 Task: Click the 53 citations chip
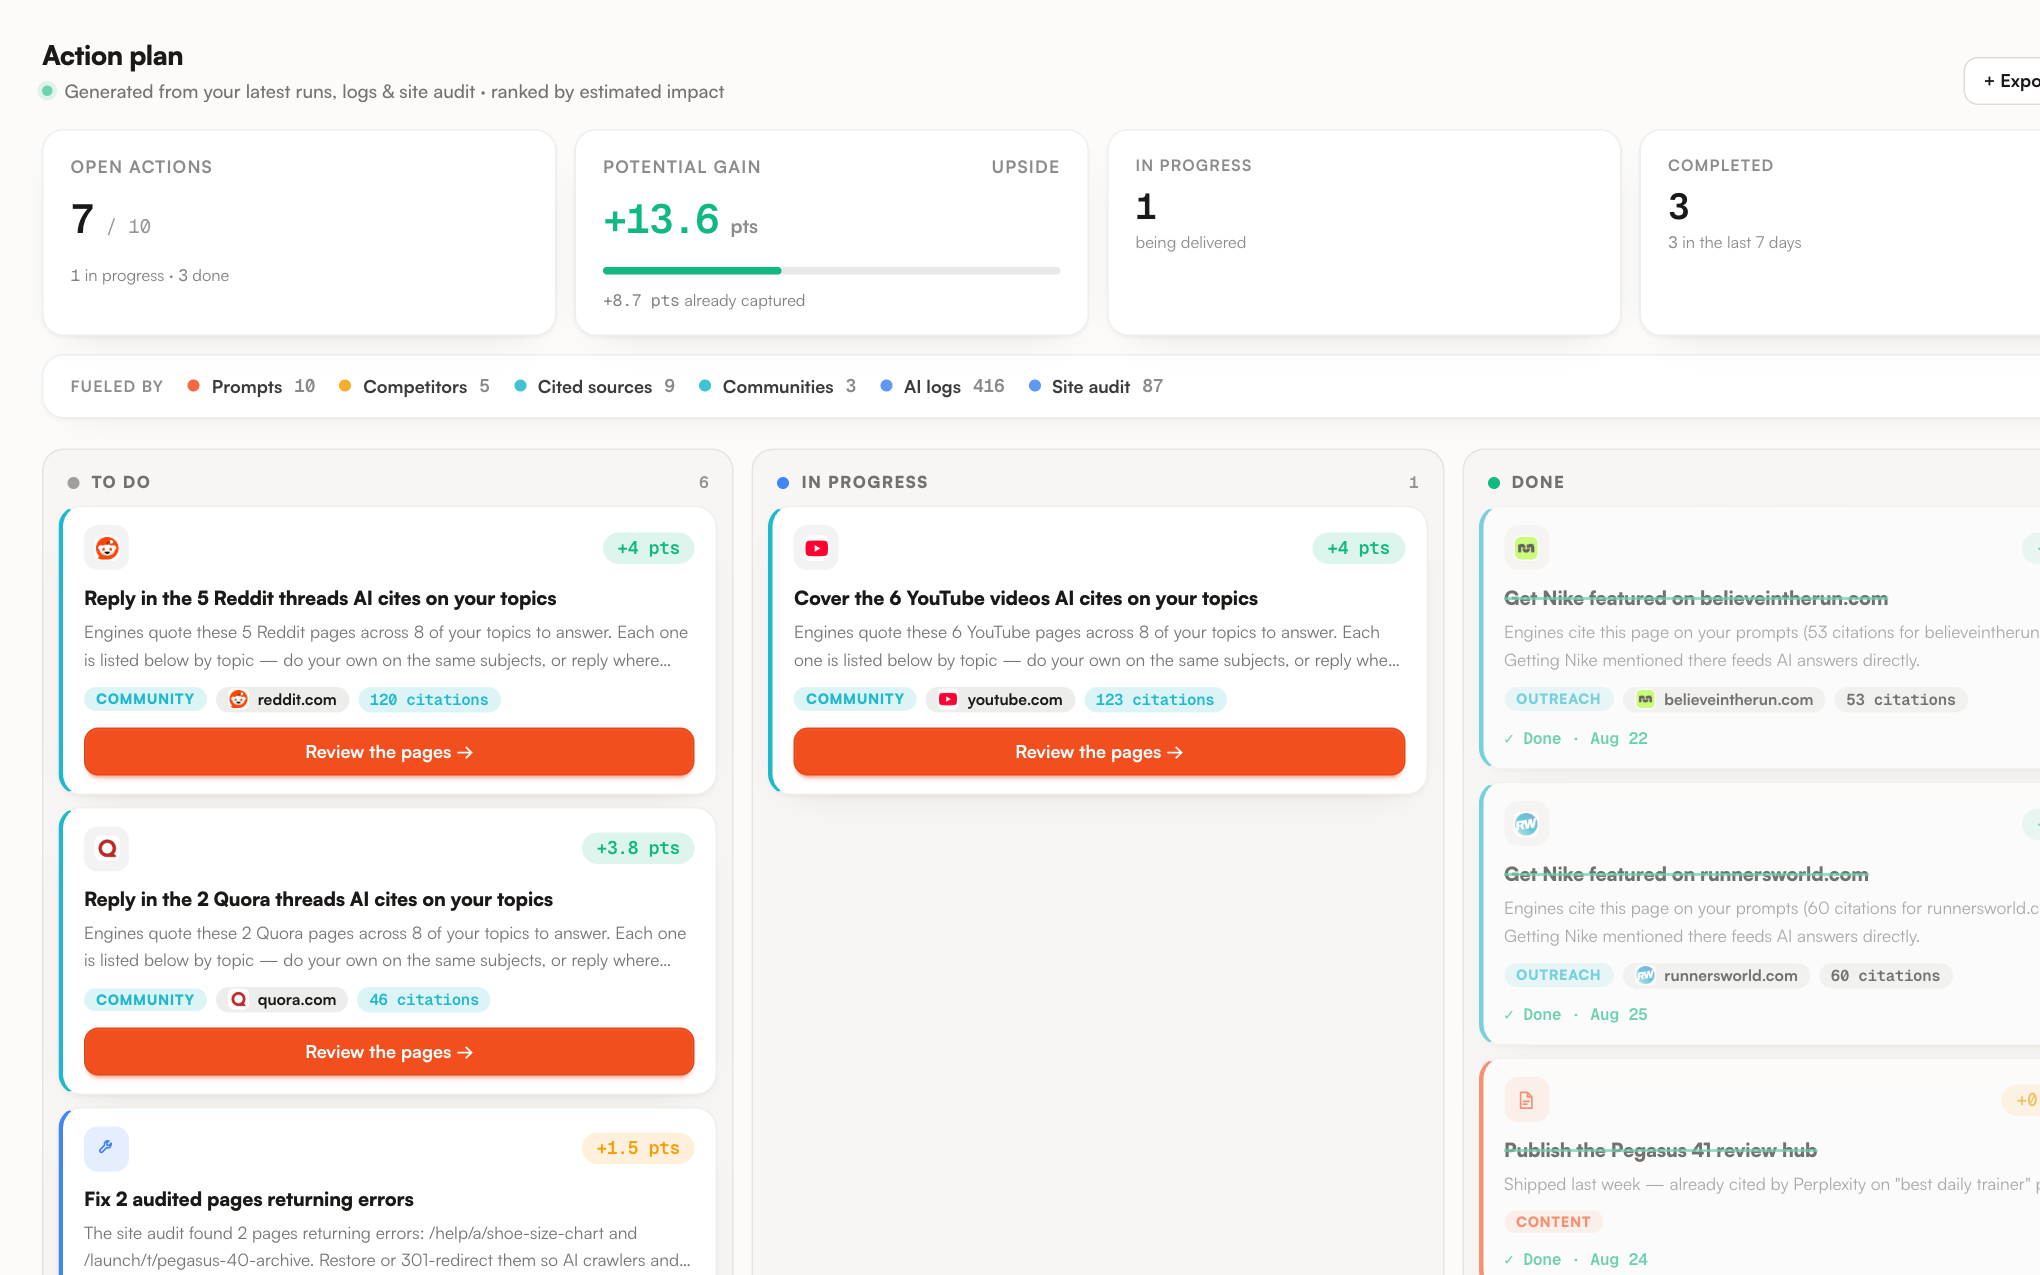[x=1900, y=699]
